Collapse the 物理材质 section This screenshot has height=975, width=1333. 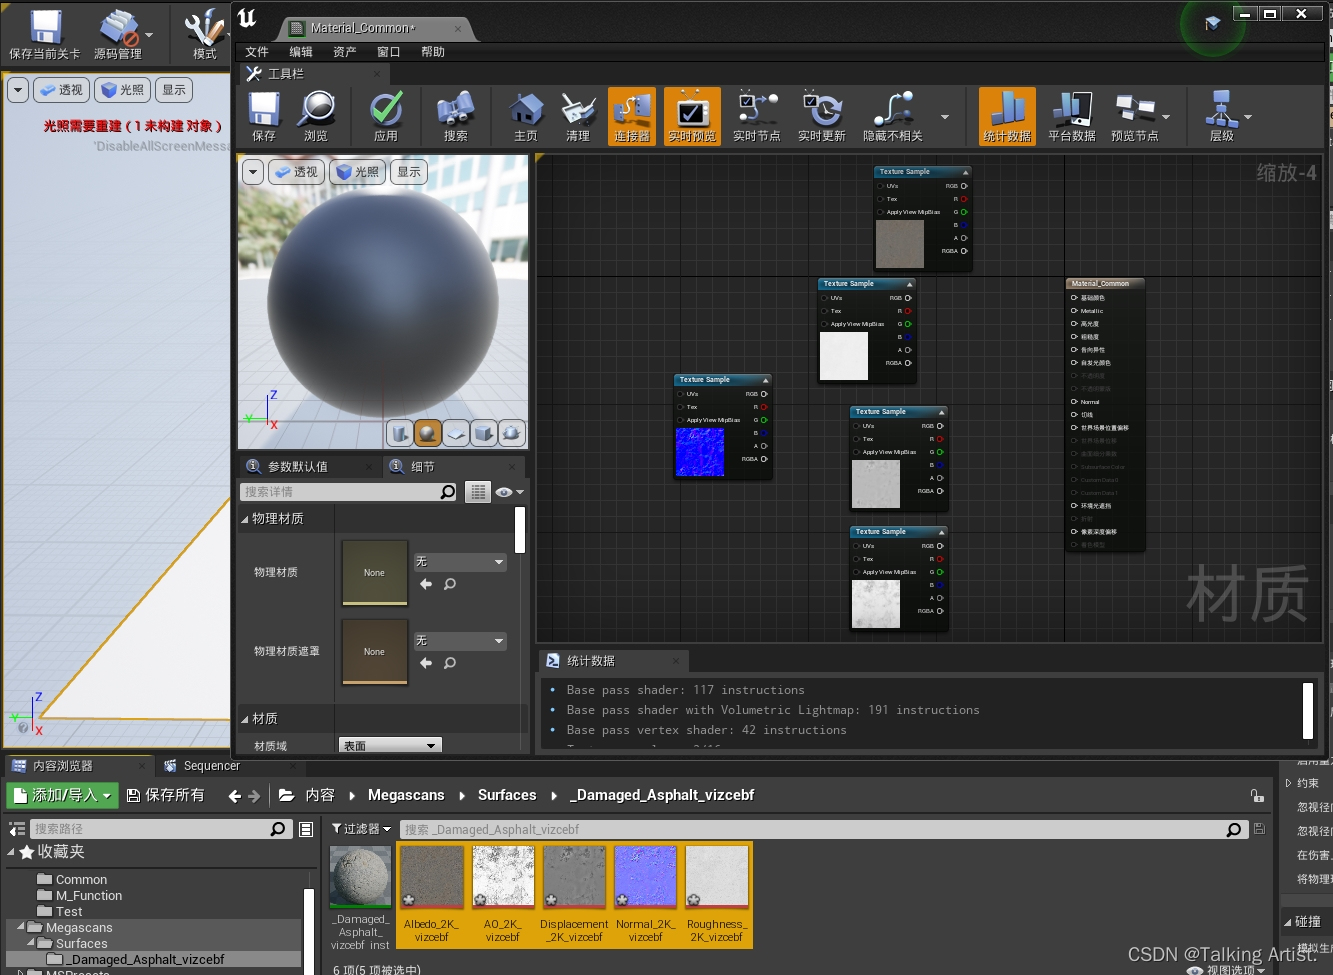click(x=245, y=519)
